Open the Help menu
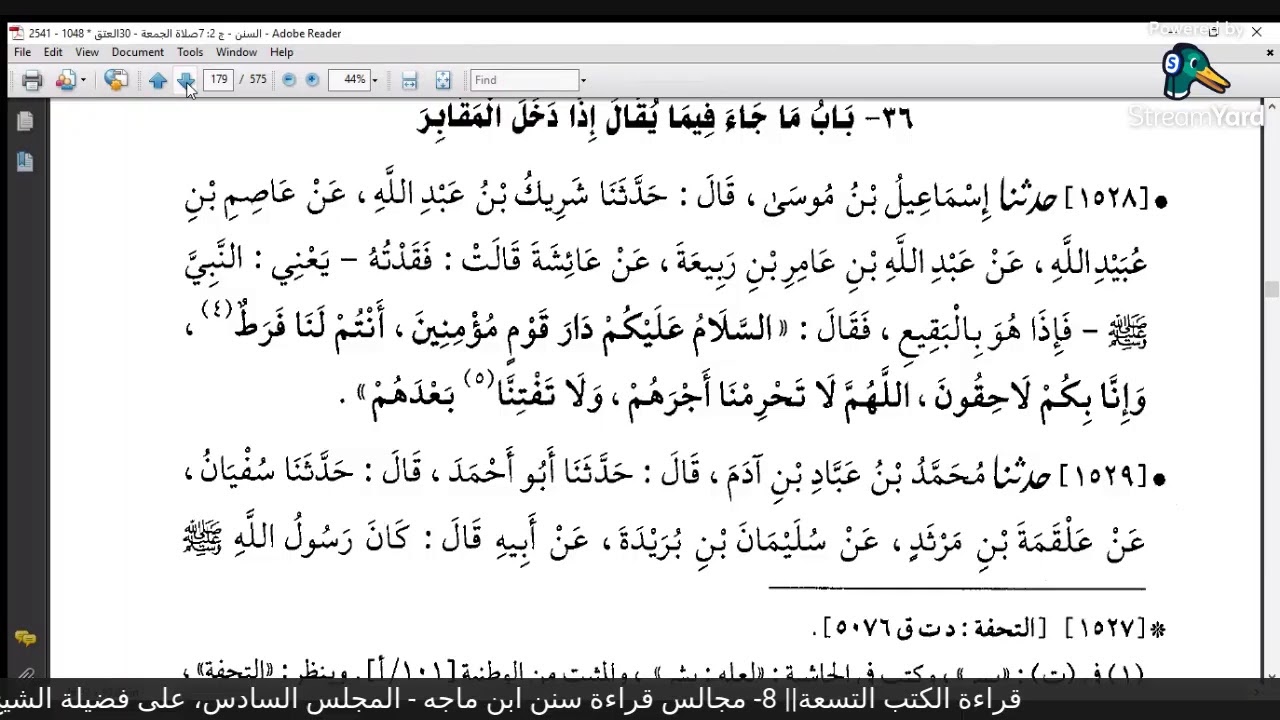This screenshot has width=1280, height=720. pyautogui.click(x=281, y=52)
